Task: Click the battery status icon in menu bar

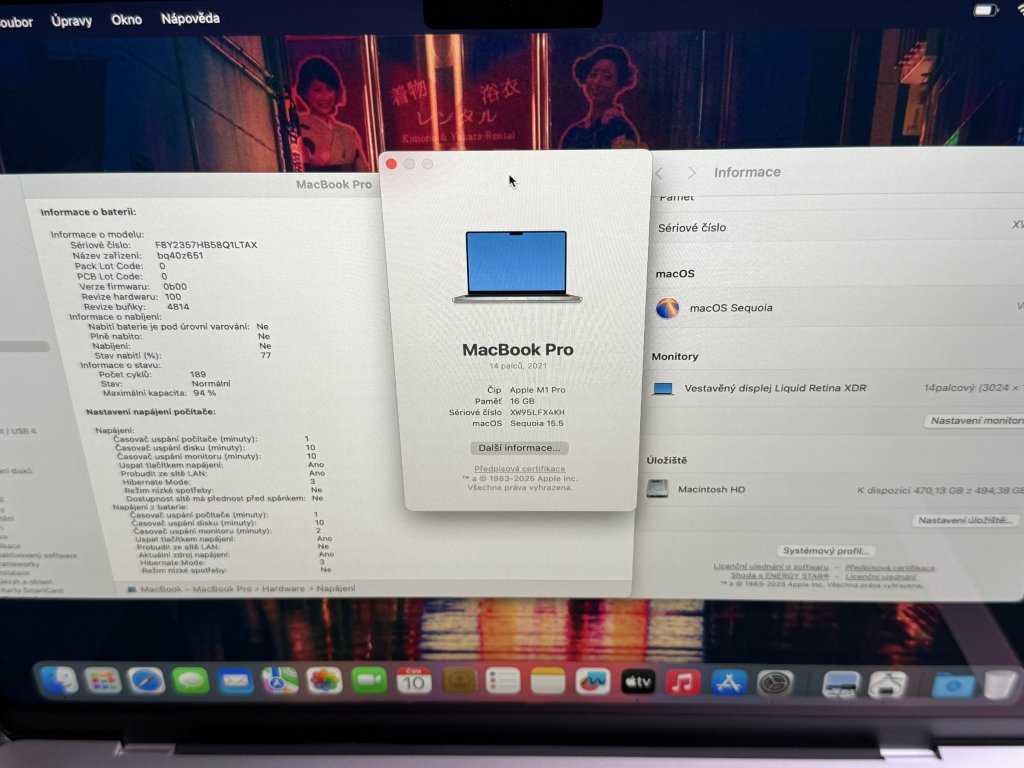Action: pos(985,10)
